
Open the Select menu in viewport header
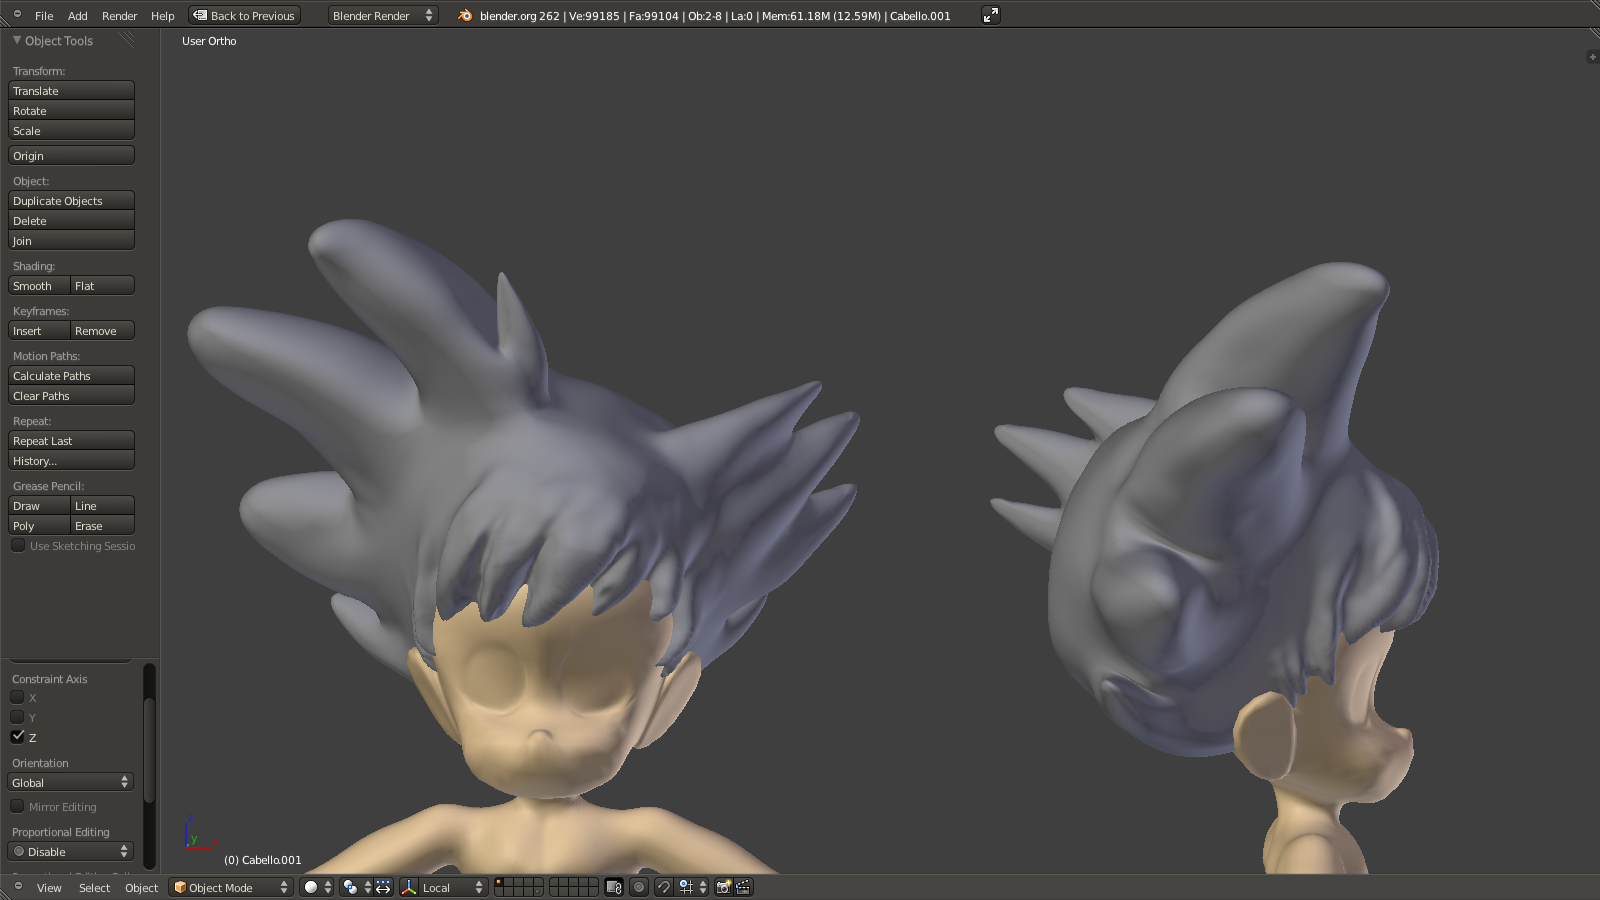(x=94, y=888)
